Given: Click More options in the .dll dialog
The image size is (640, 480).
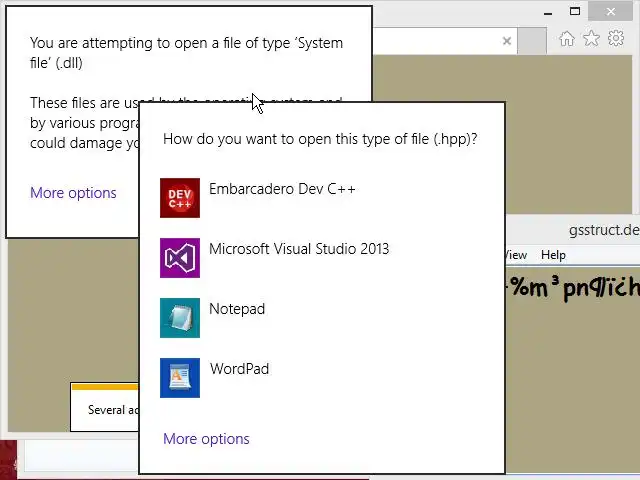Looking at the screenshot, I should [73, 193].
